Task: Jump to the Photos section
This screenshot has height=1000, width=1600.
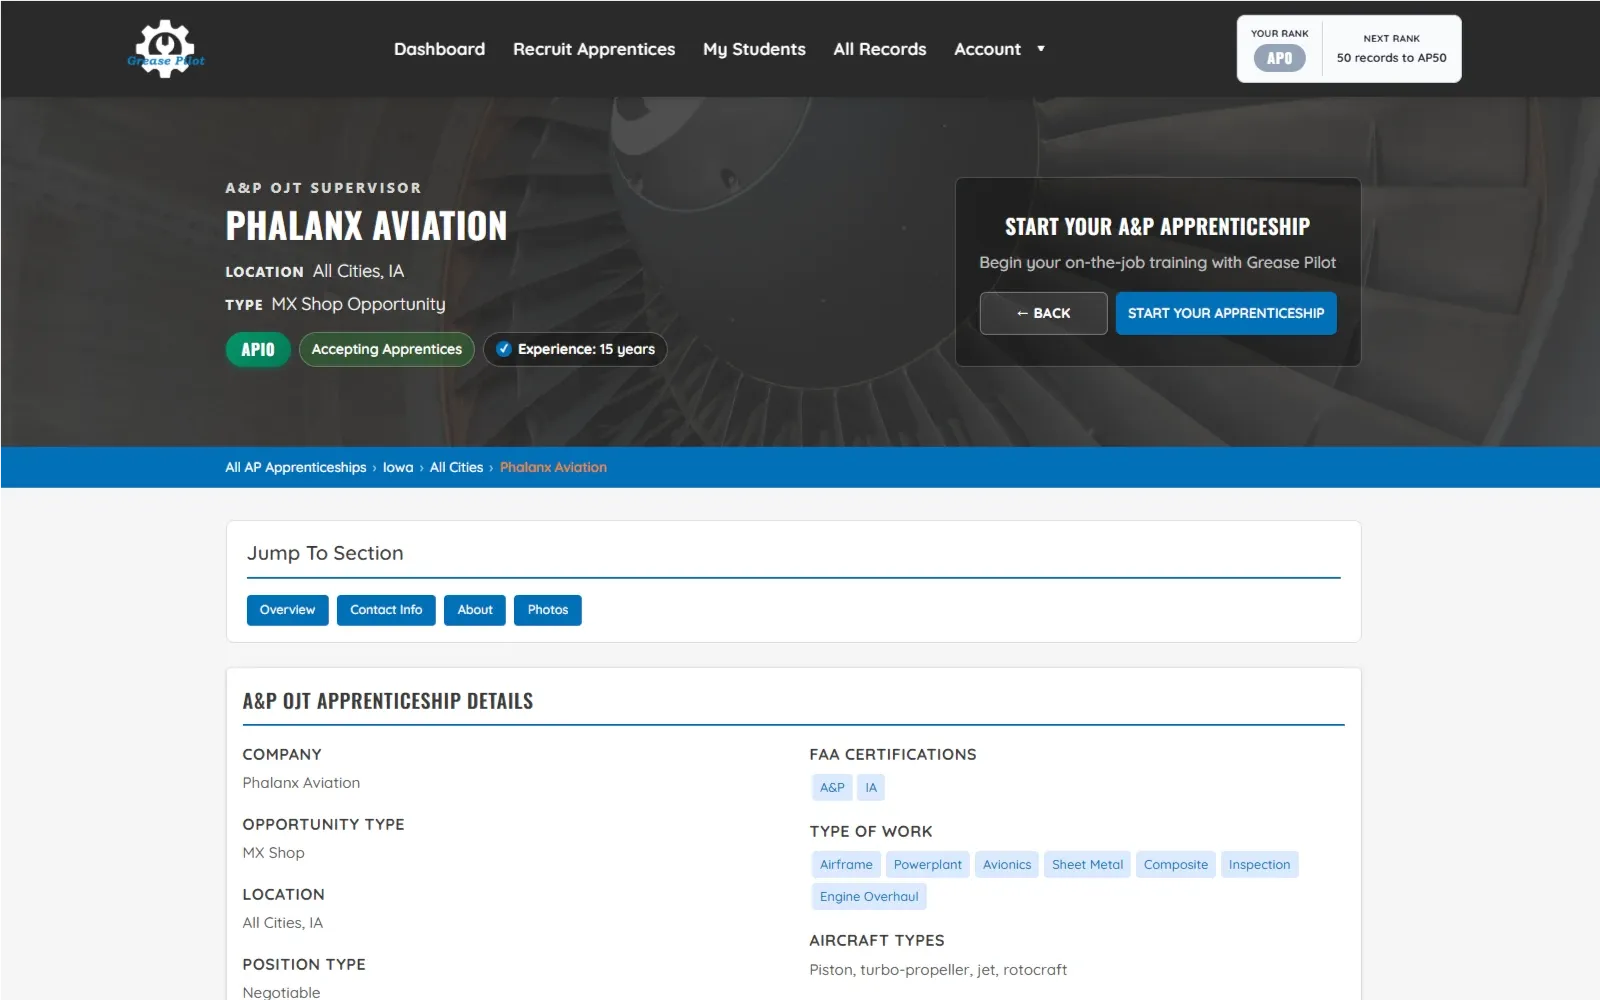Action: coord(548,610)
